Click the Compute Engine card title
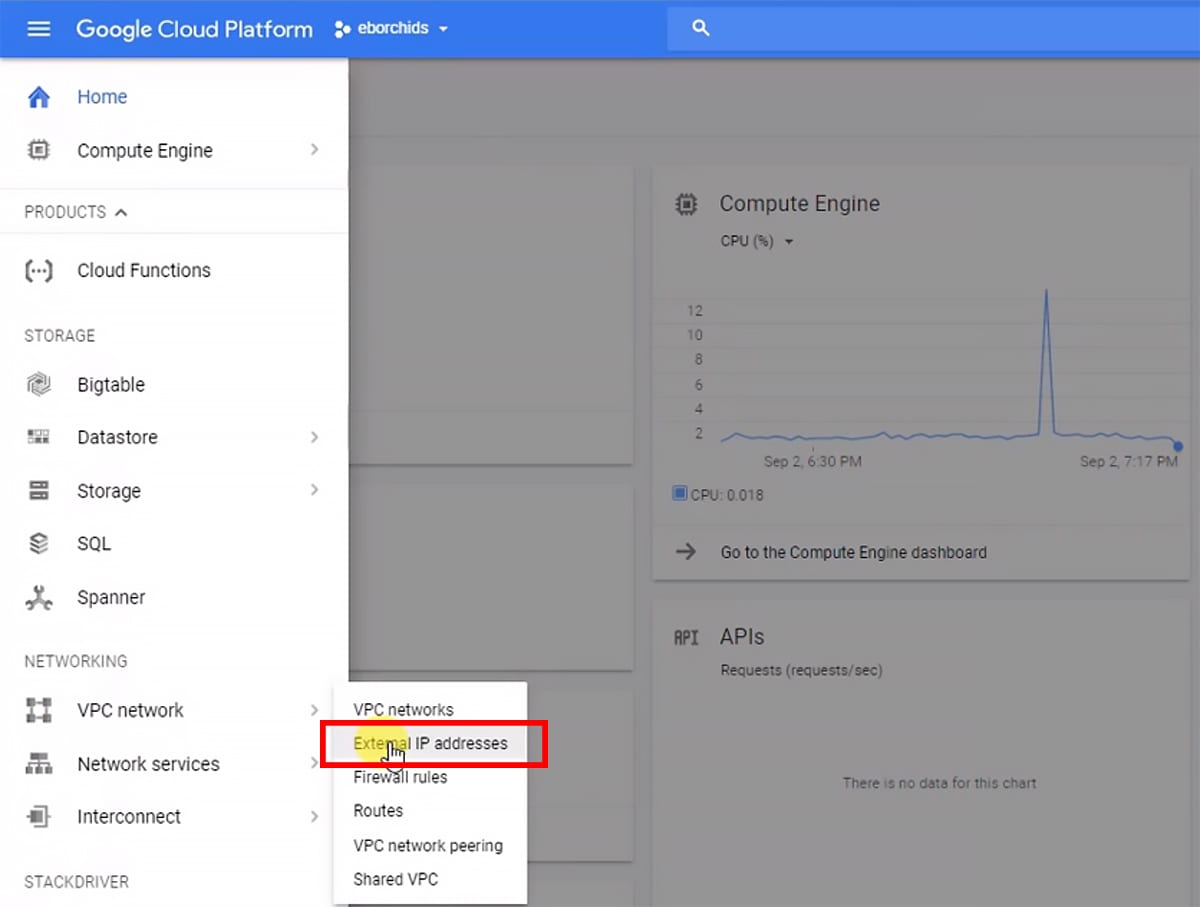 [x=800, y=204]
